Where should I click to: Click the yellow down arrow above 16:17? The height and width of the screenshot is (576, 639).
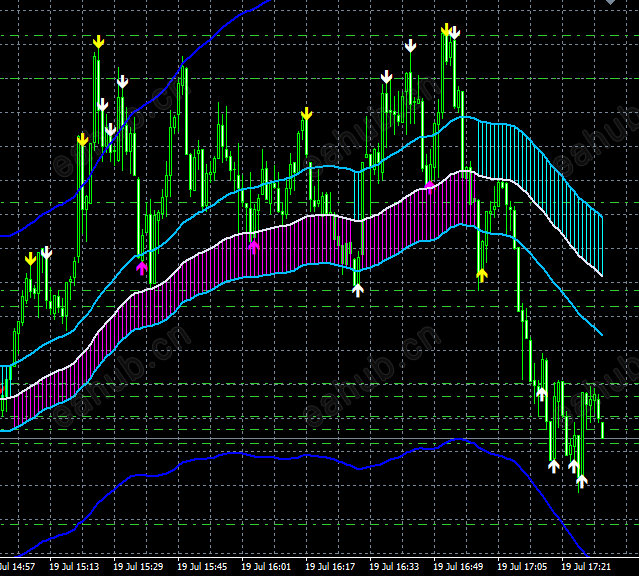(306, 114)
